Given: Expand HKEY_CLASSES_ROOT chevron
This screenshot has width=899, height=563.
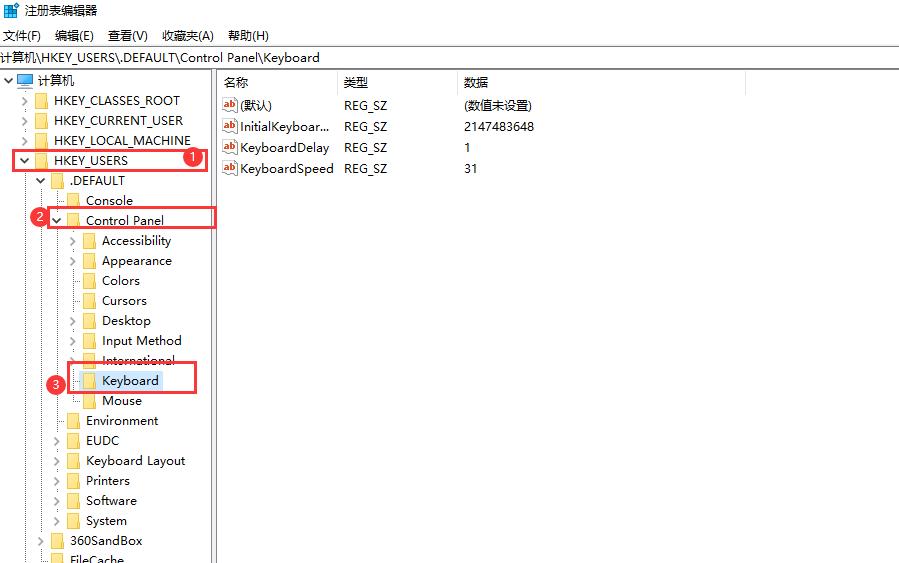Looking at the screenshot, I should (x=24, y=101).
